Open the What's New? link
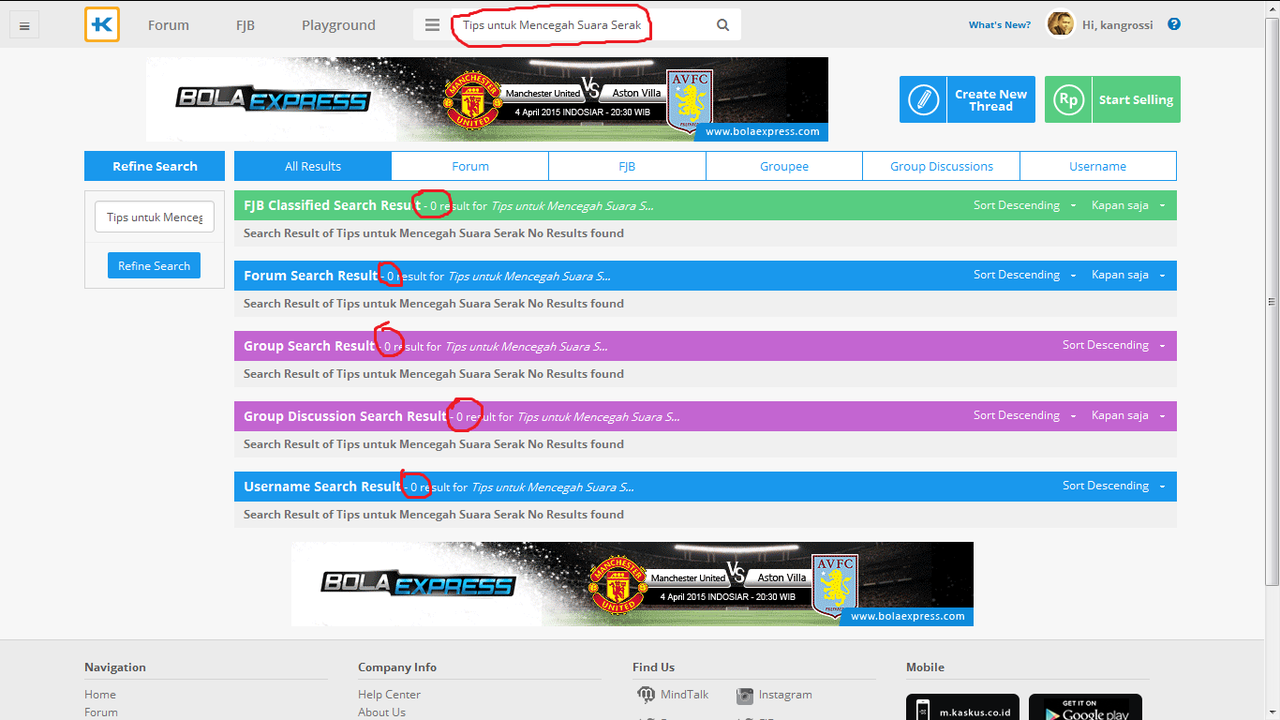The width and height of the screenshot is (1280, 720). click(999, 25)
